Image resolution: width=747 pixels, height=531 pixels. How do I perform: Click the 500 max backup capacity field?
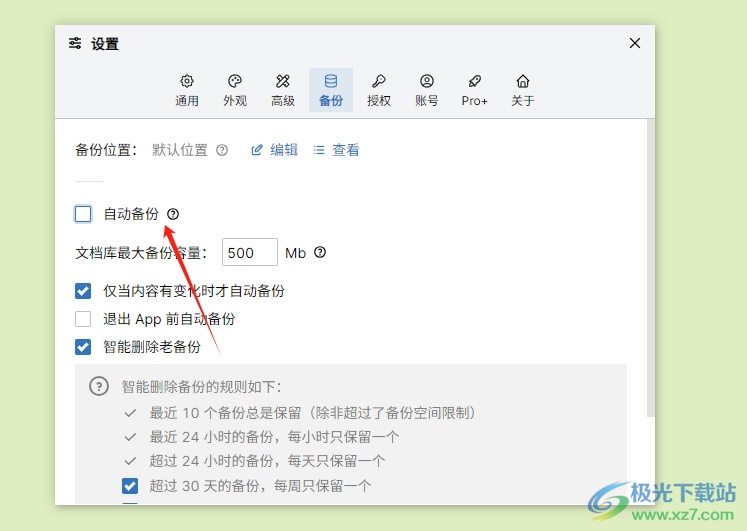click(x=250, y=252)
